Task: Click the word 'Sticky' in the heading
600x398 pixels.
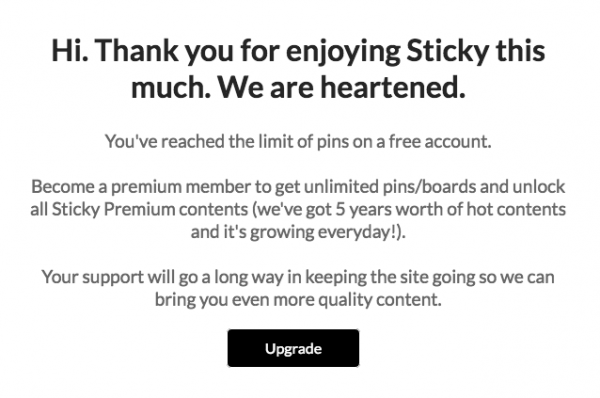Action: tap(447, 50)
